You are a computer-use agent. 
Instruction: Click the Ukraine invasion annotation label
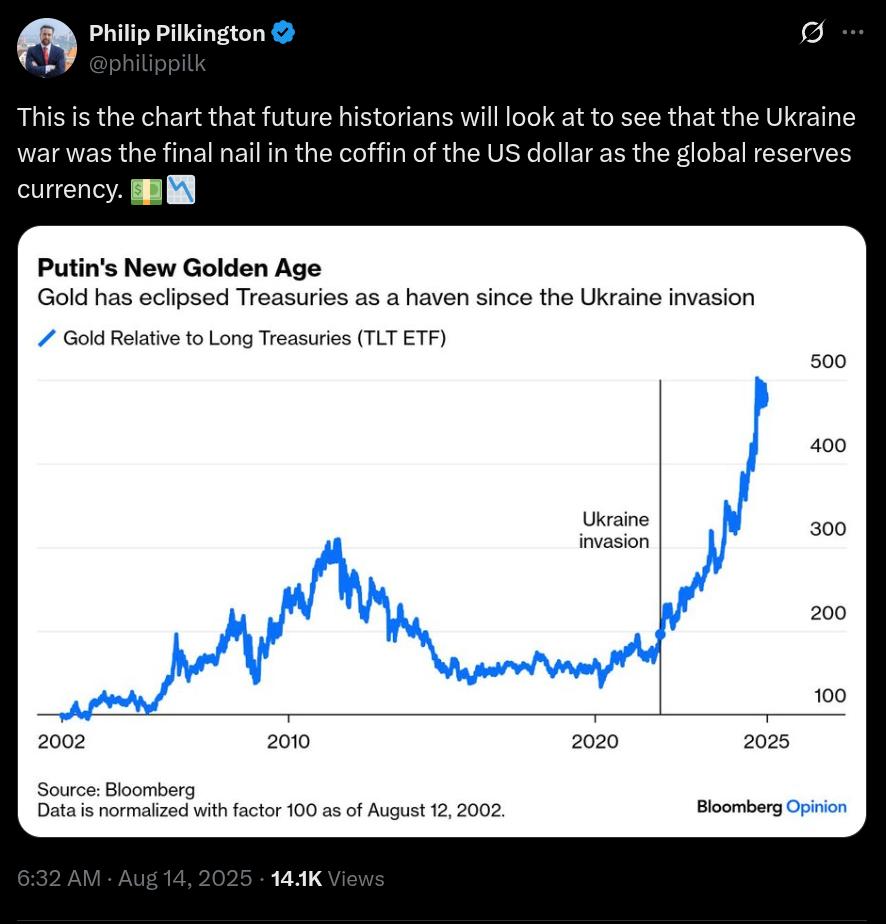tap(614, 530)
